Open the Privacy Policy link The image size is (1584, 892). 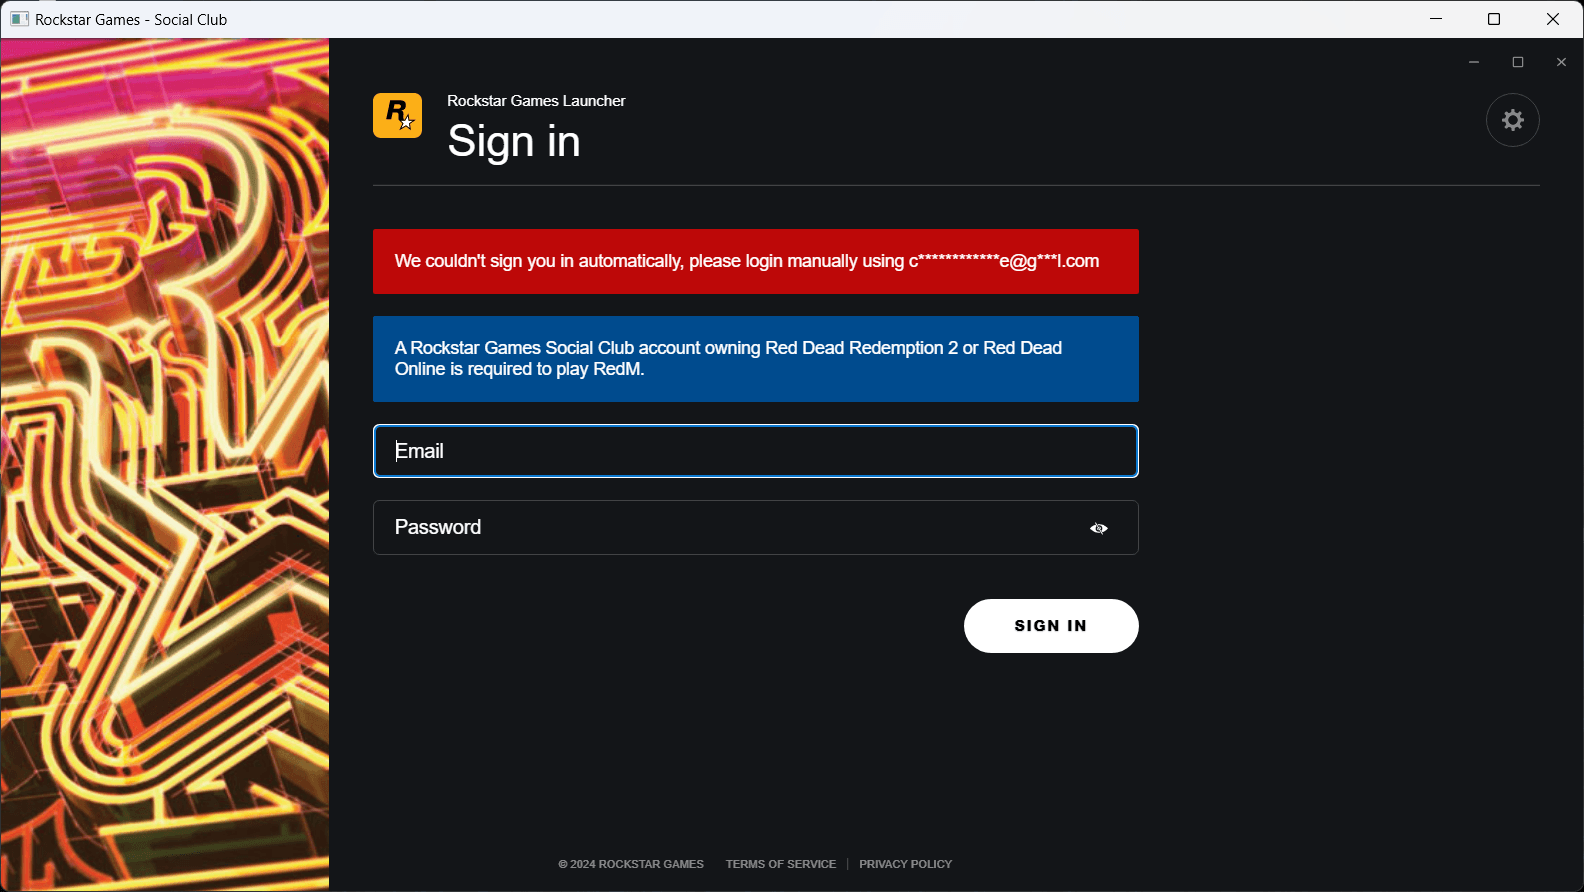click(905, 864)
